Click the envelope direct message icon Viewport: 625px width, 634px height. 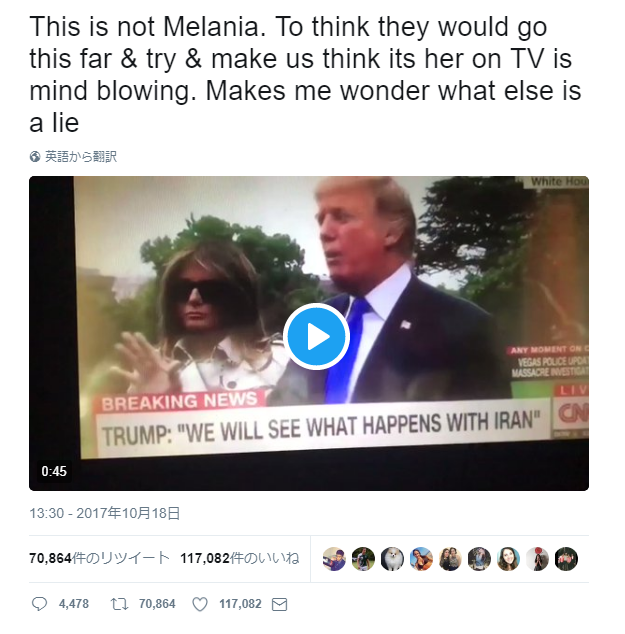[280, 604]
